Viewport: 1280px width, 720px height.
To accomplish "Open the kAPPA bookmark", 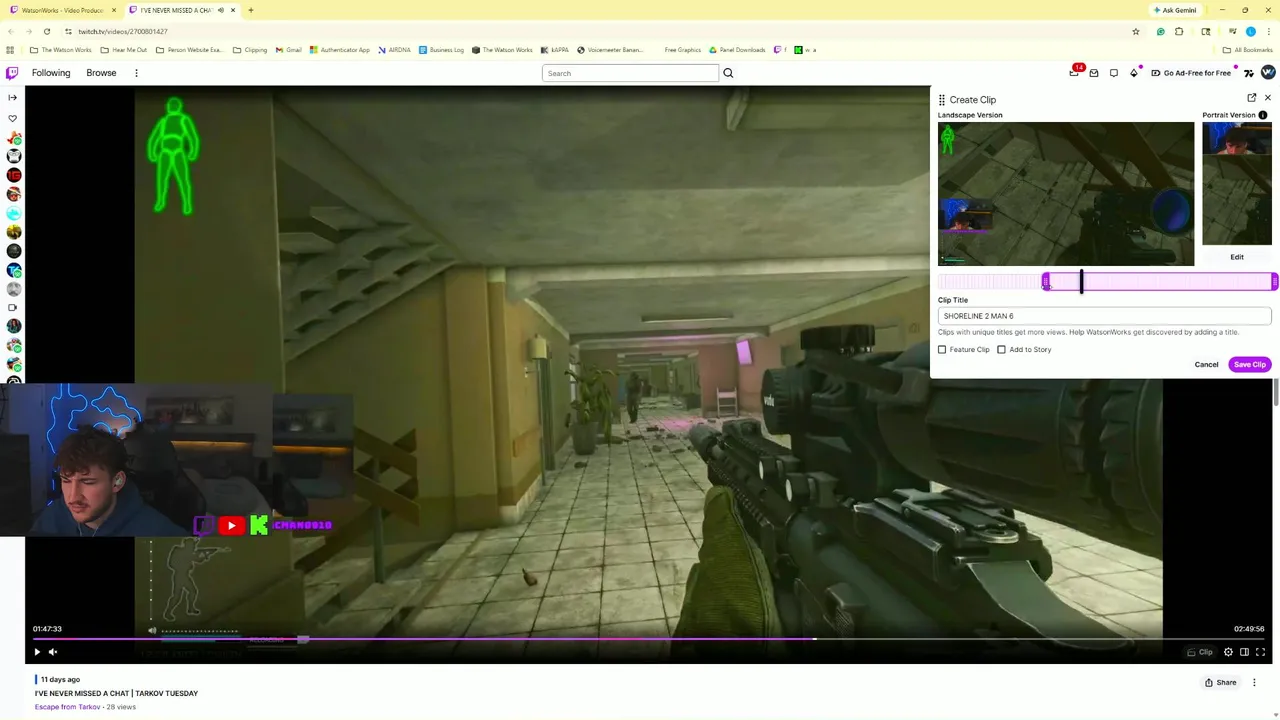I will [x=555, y=50].
